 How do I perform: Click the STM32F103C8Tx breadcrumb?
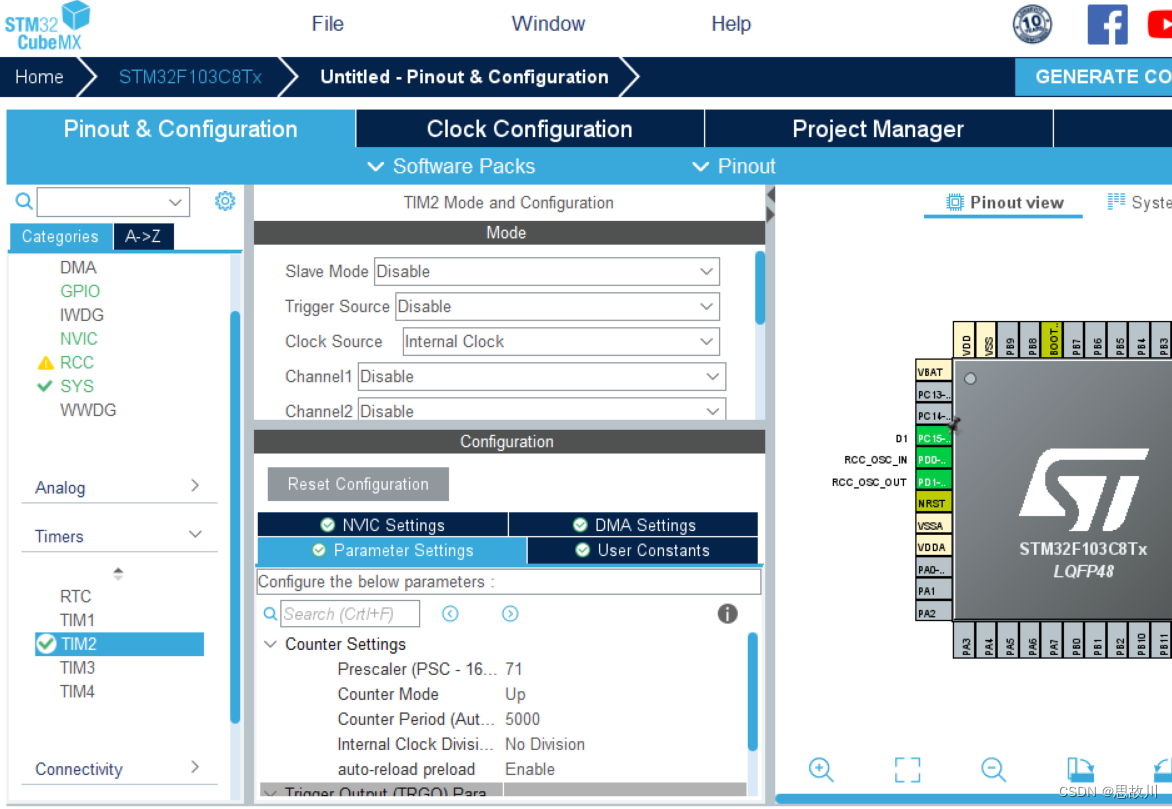[190, 76]
